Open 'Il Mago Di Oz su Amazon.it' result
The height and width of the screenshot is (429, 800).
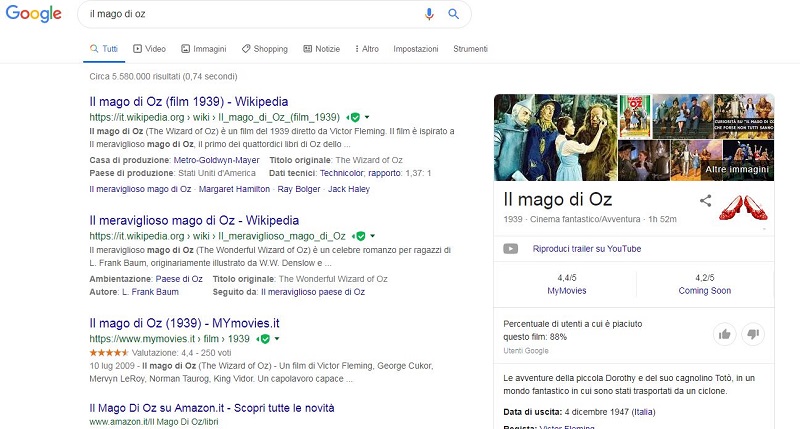point(212,408)
